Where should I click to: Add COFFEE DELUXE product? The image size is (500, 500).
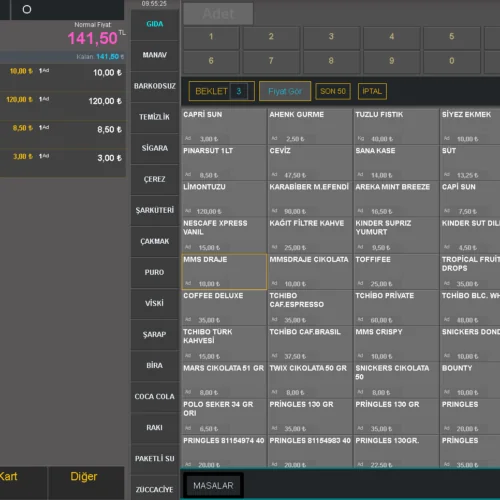click(224, 308)
